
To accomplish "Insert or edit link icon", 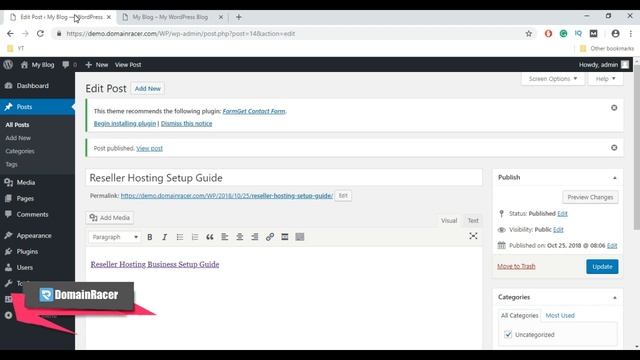I will point(270,237).
